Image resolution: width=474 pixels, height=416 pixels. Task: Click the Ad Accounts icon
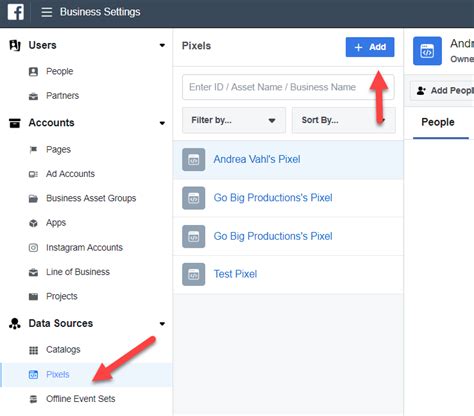(x=33, y=174)
